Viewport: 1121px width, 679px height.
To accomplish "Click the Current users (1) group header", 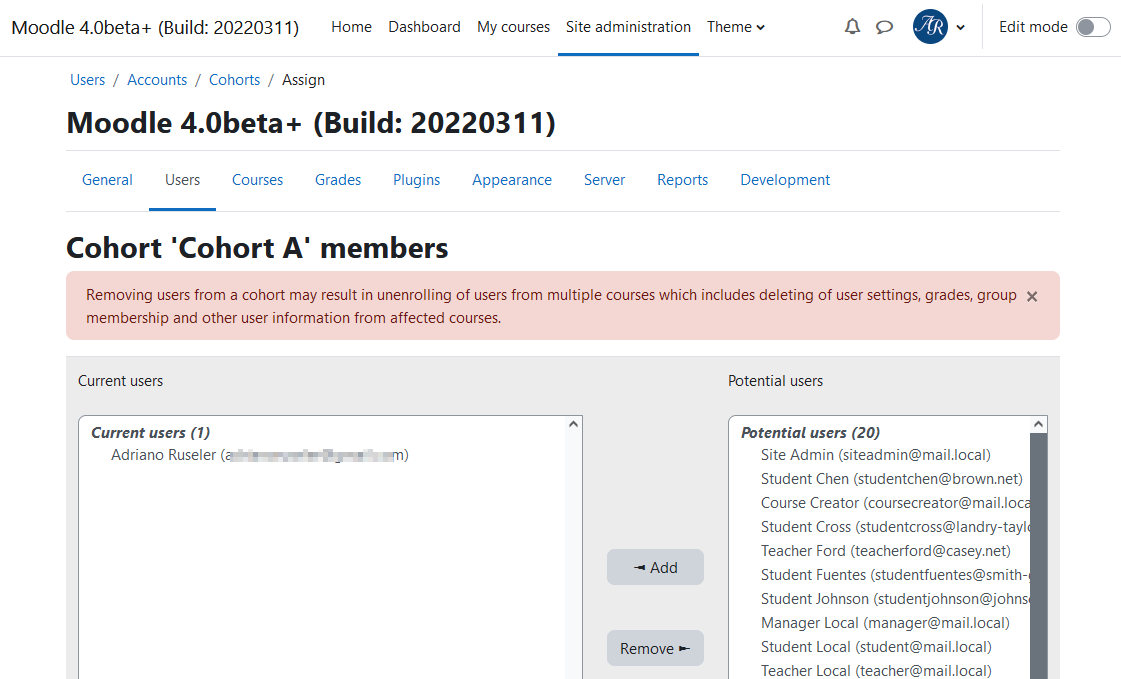I will tap(150, 432).
